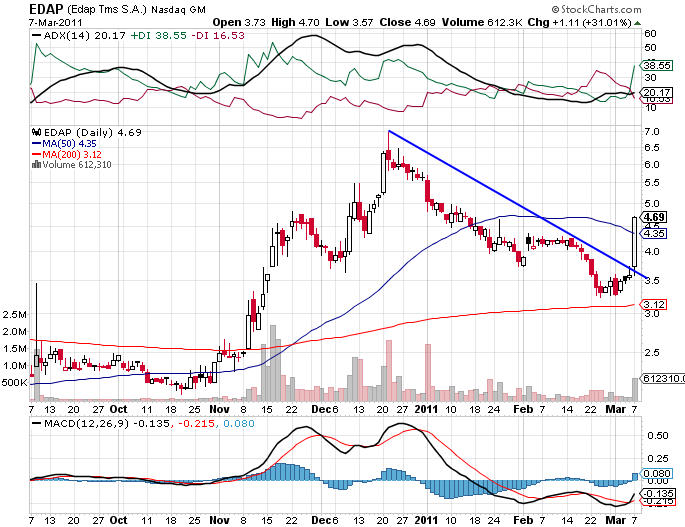Click the EDAP (Daily) 4.69 legend label
685x527 pixels.
[x=93, y=132]
